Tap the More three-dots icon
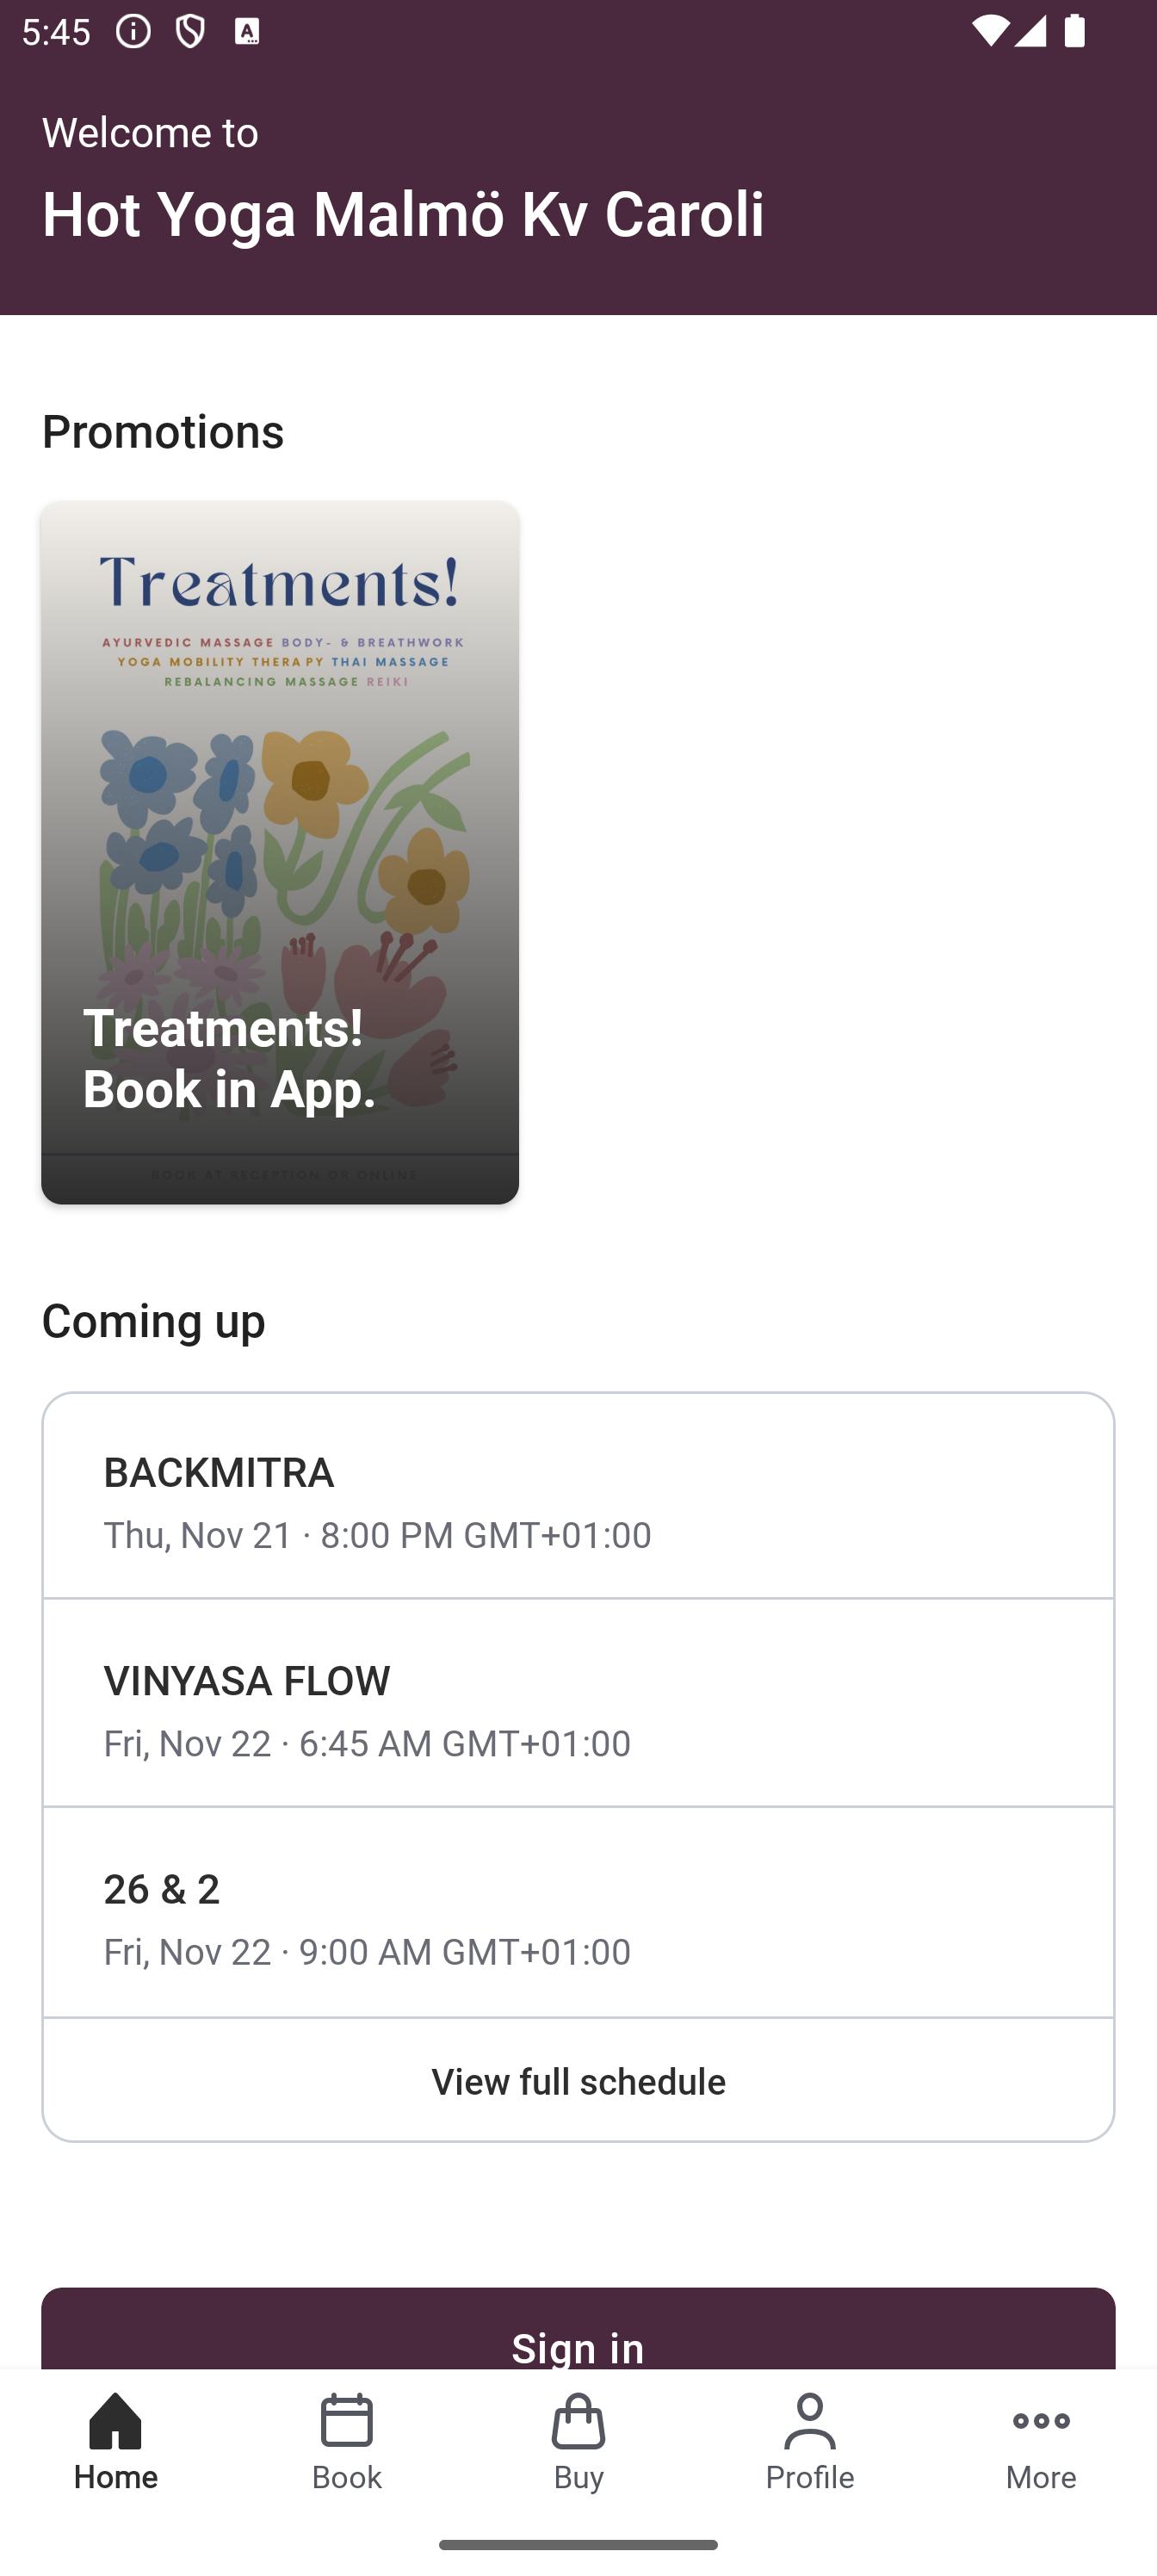1157x2576 pixels. click(1041, 2438)
